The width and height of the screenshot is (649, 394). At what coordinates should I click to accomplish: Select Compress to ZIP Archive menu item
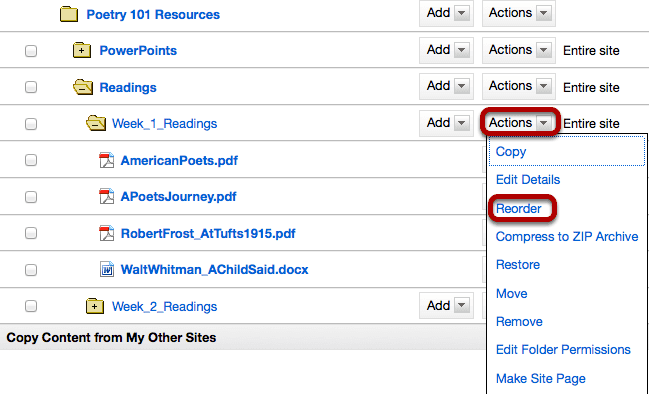[567, 237]
